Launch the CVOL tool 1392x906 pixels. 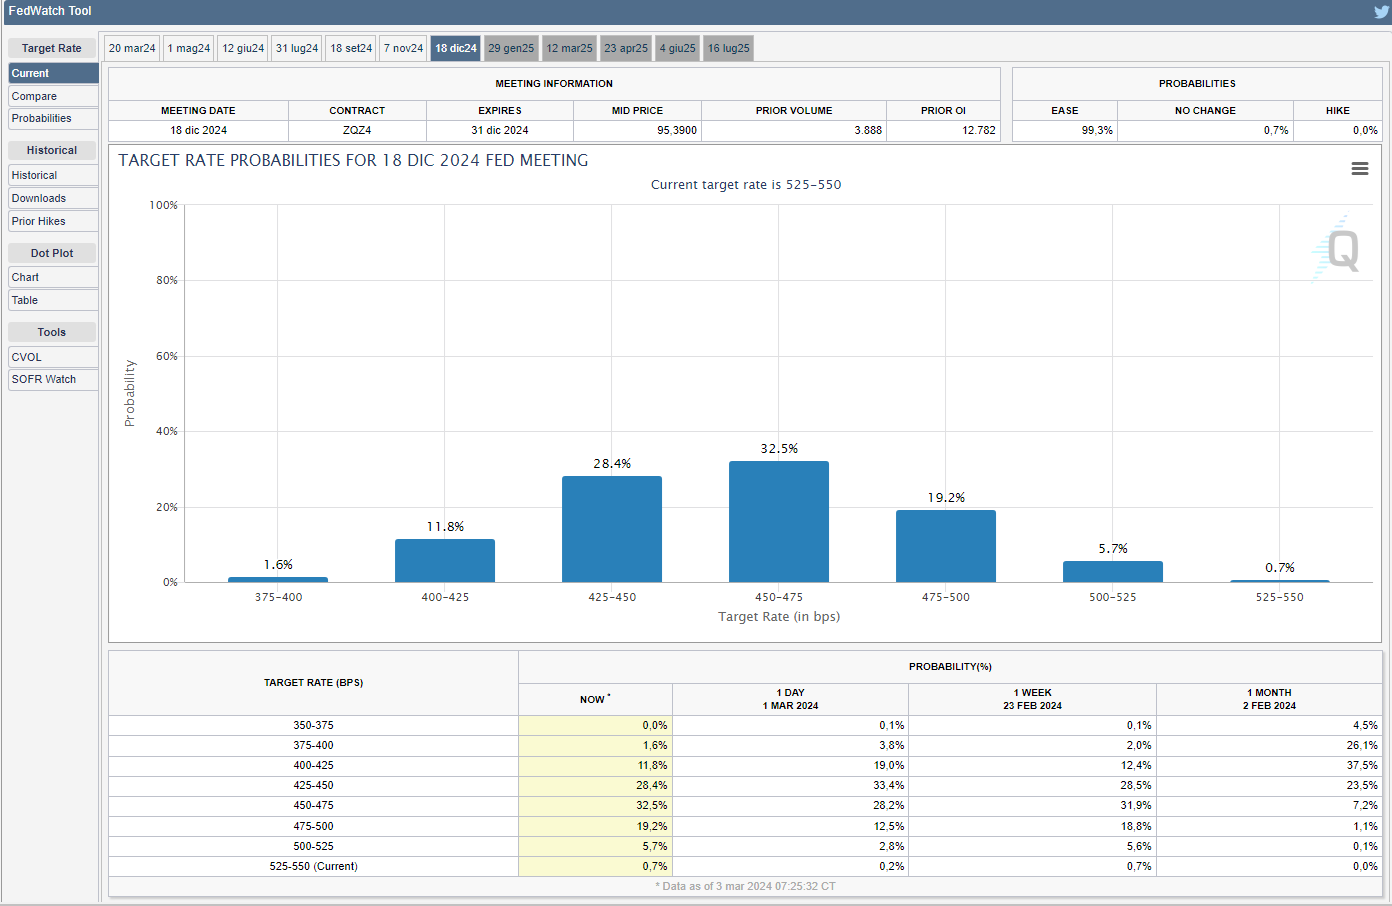click(x=53, y=357)
